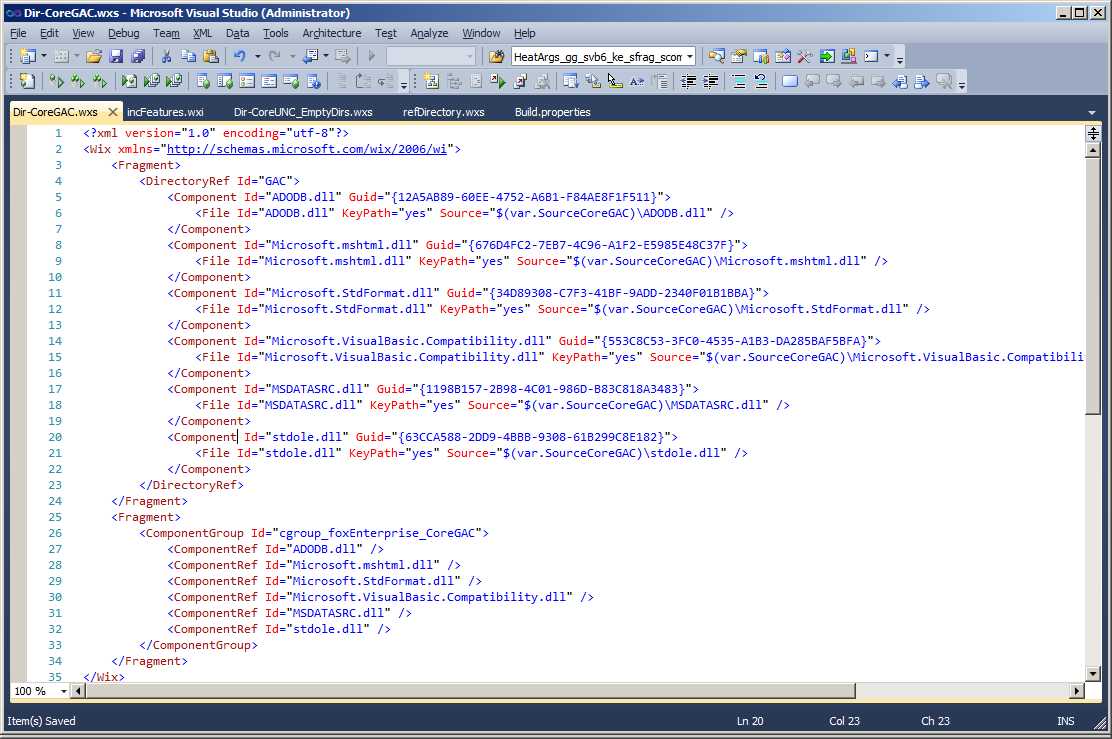1112x739 pixels.
Task: Click the Comment Selection lines icon
Action: [738, 82]
